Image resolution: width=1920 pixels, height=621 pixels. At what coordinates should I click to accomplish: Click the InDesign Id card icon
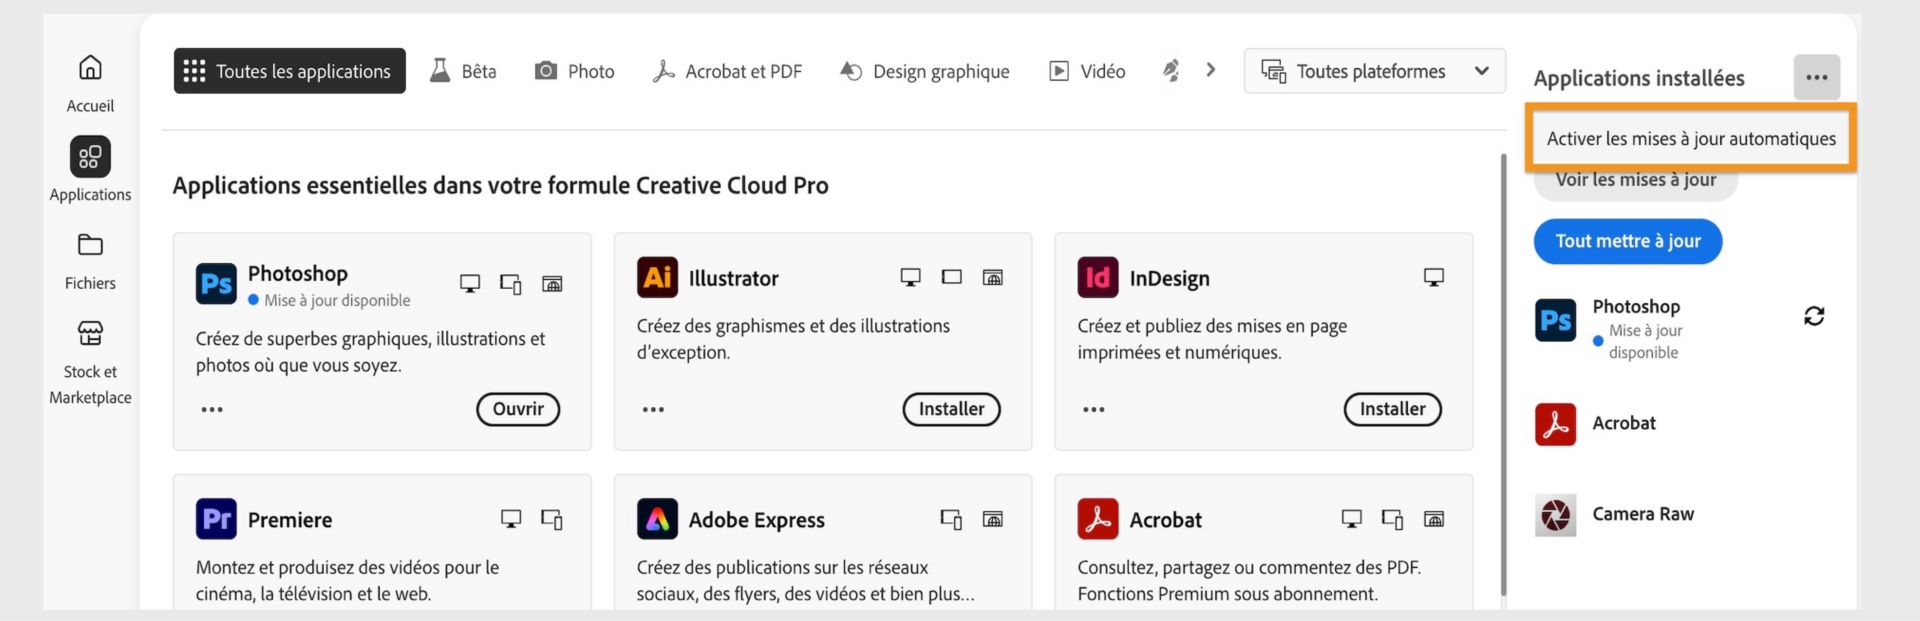pos(1098,277)
